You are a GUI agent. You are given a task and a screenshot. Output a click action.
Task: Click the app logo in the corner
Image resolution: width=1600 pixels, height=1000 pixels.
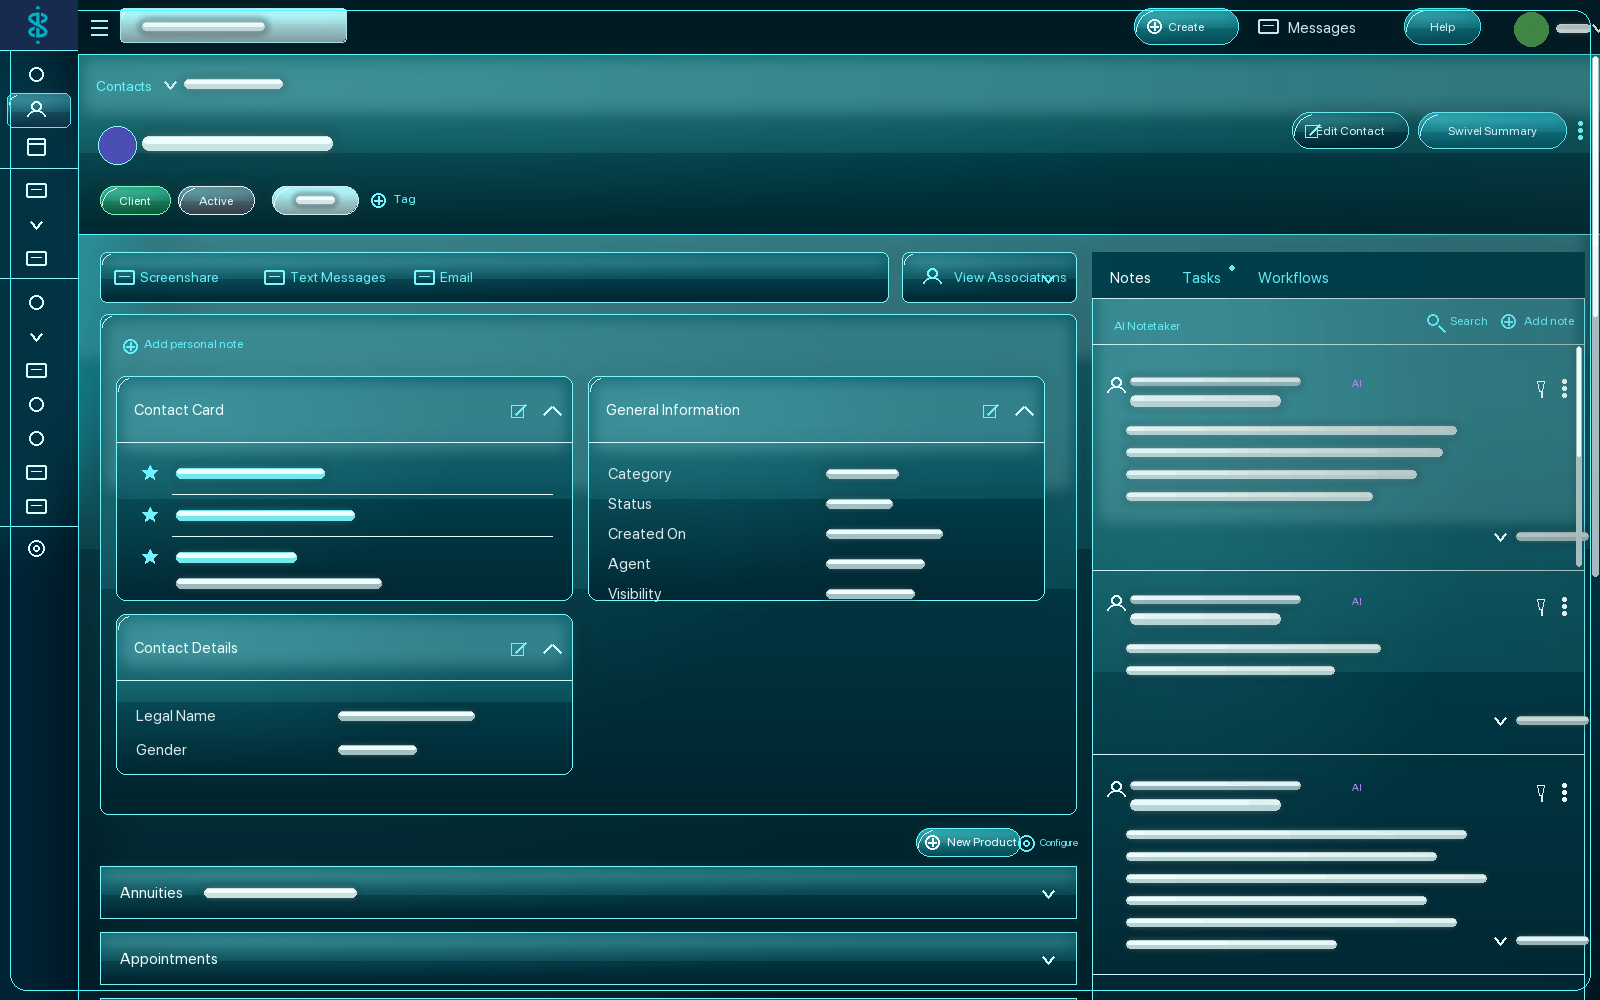click(38, 25)
